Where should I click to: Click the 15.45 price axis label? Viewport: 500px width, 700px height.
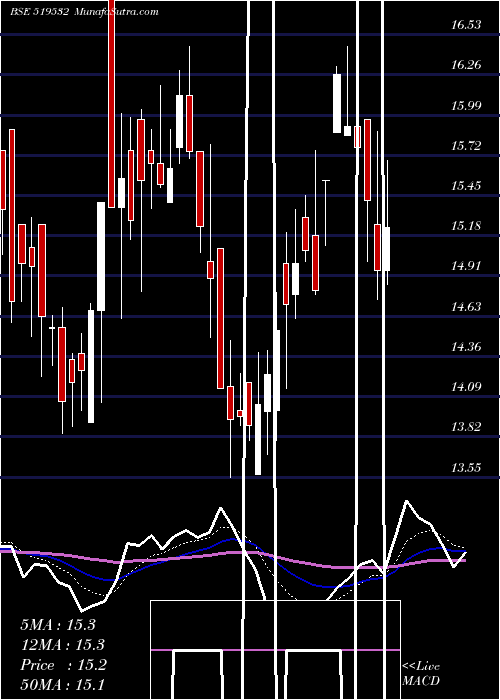(x=466, y=186)
